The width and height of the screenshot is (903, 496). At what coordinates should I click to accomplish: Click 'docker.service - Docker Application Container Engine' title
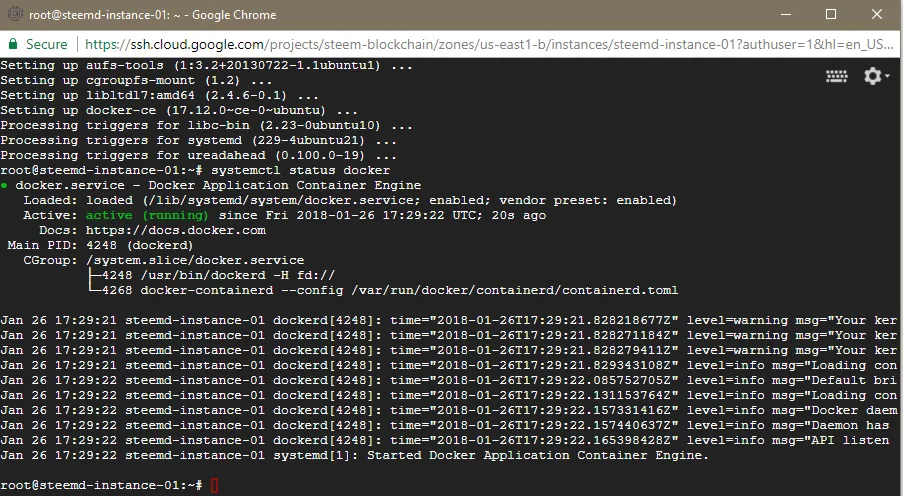click(218, 185)
